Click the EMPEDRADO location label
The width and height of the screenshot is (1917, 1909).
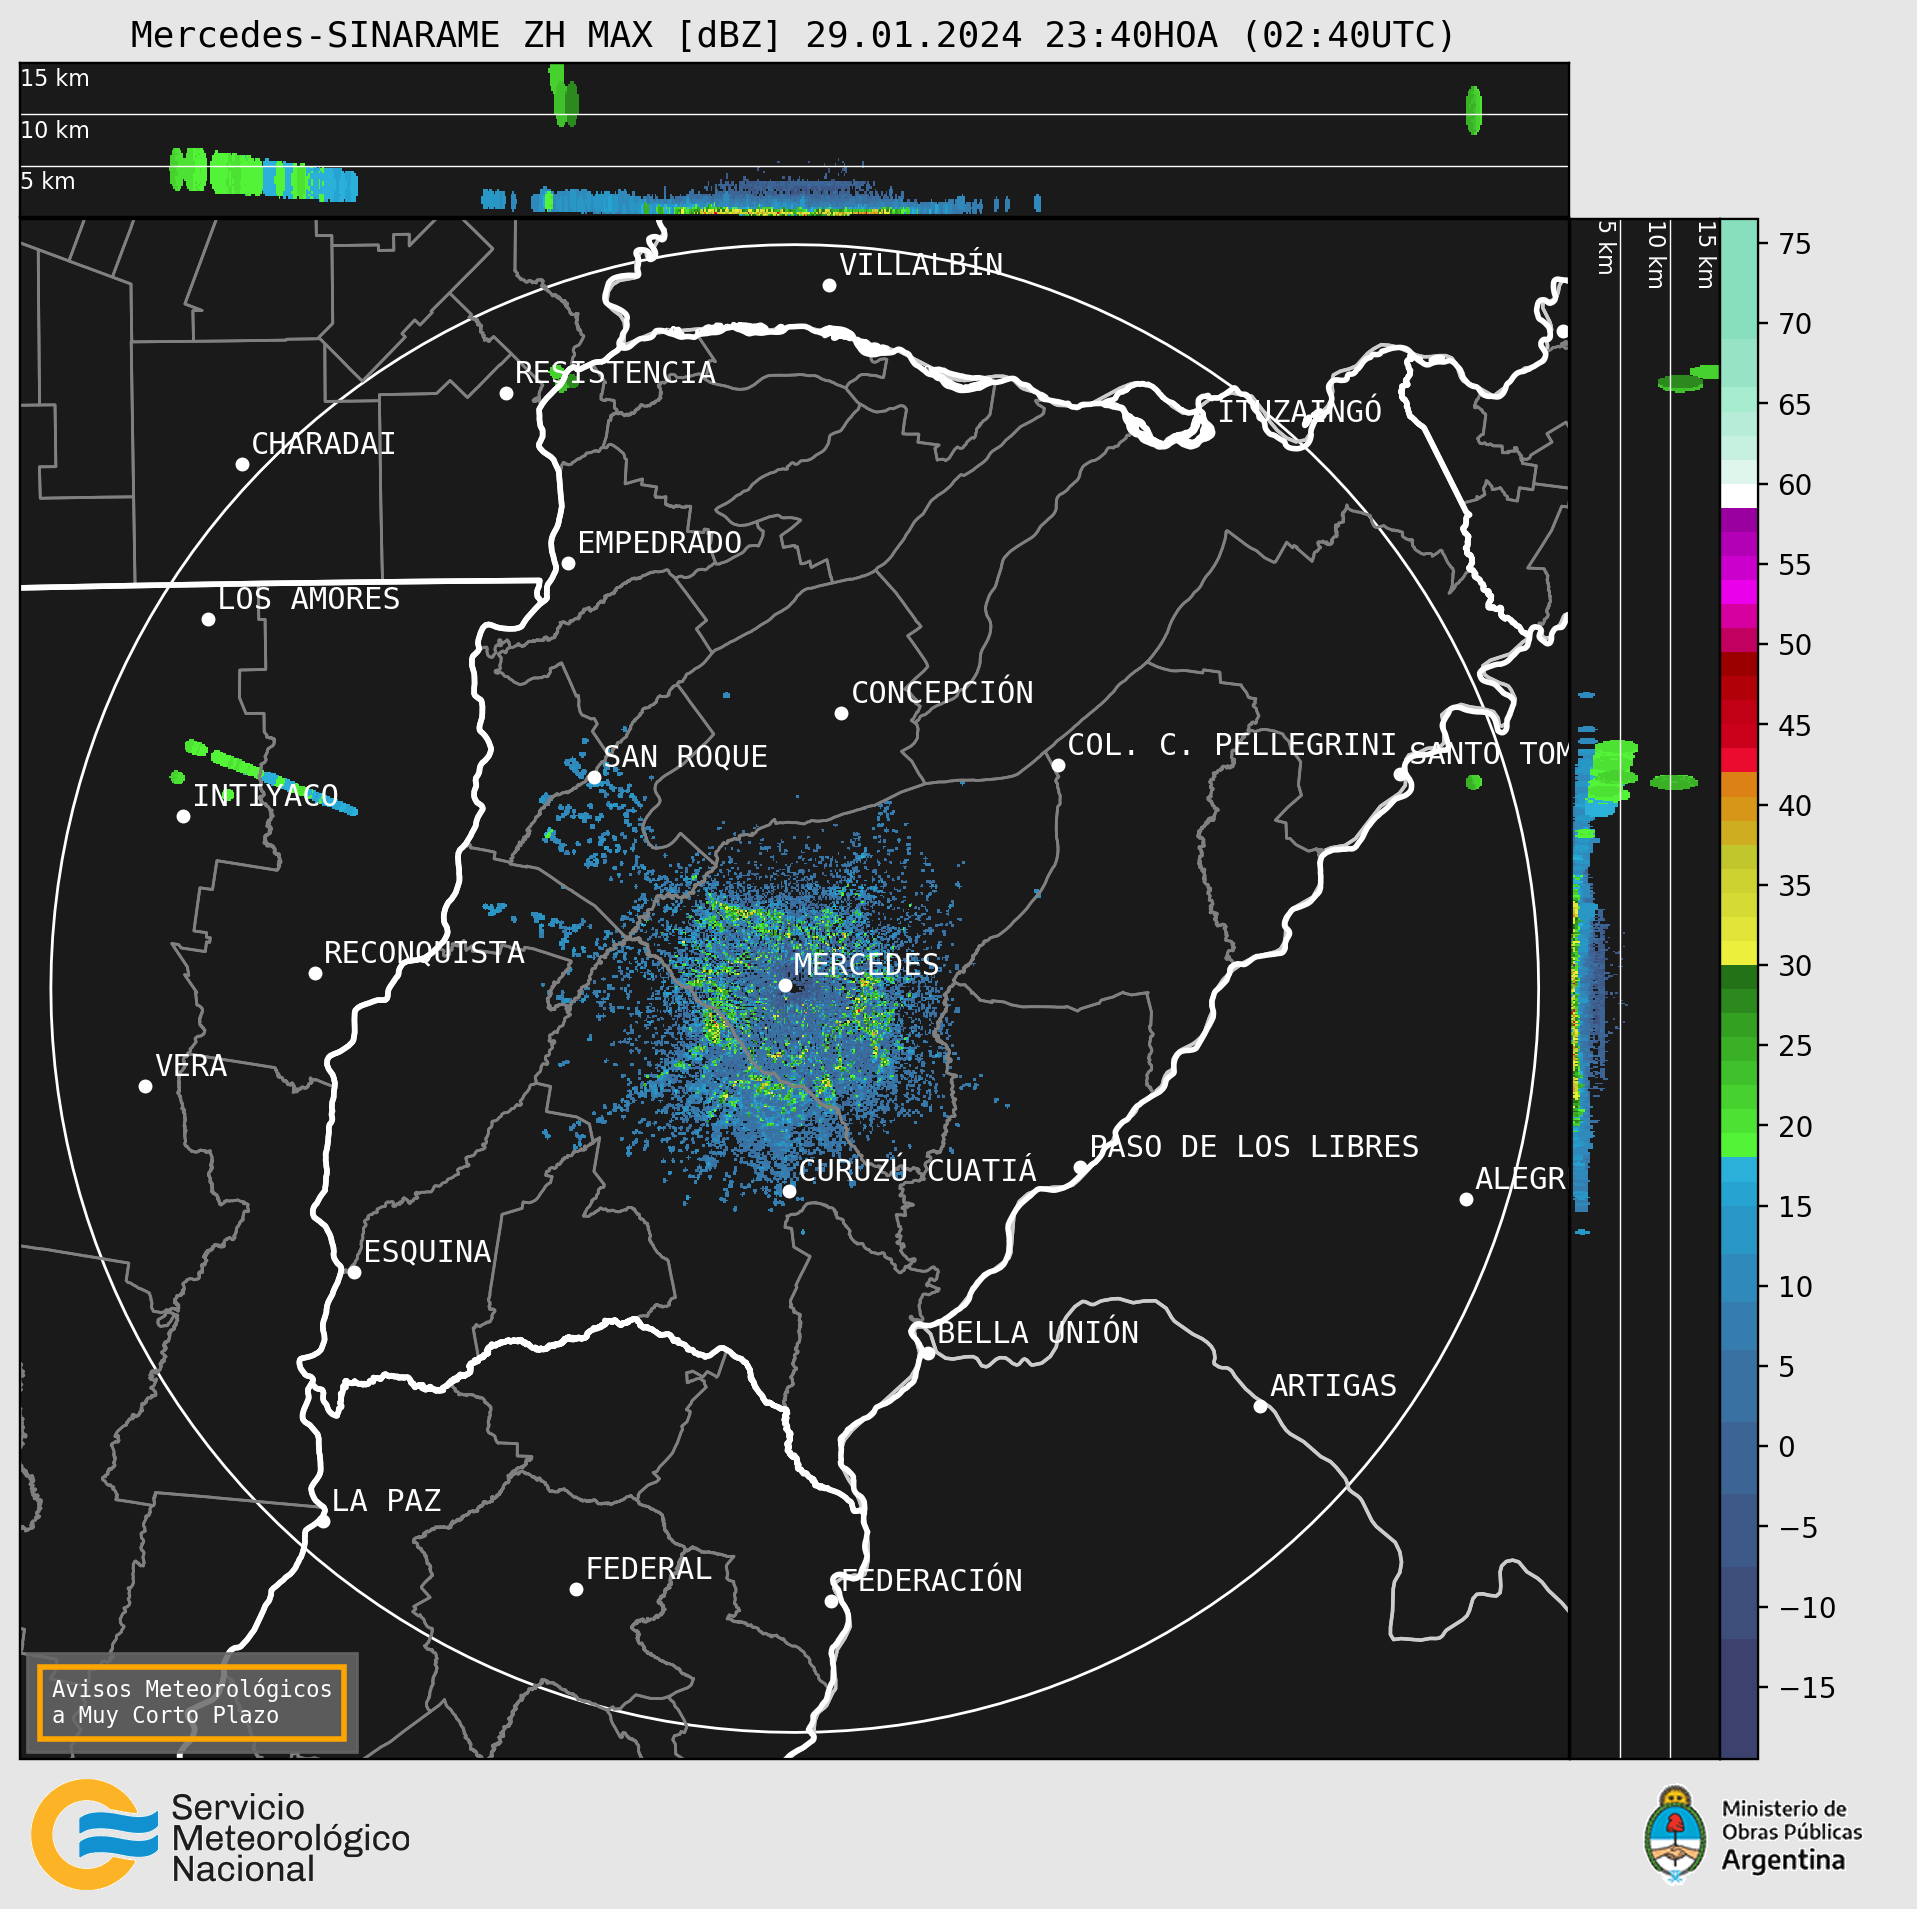coord(660,543)
